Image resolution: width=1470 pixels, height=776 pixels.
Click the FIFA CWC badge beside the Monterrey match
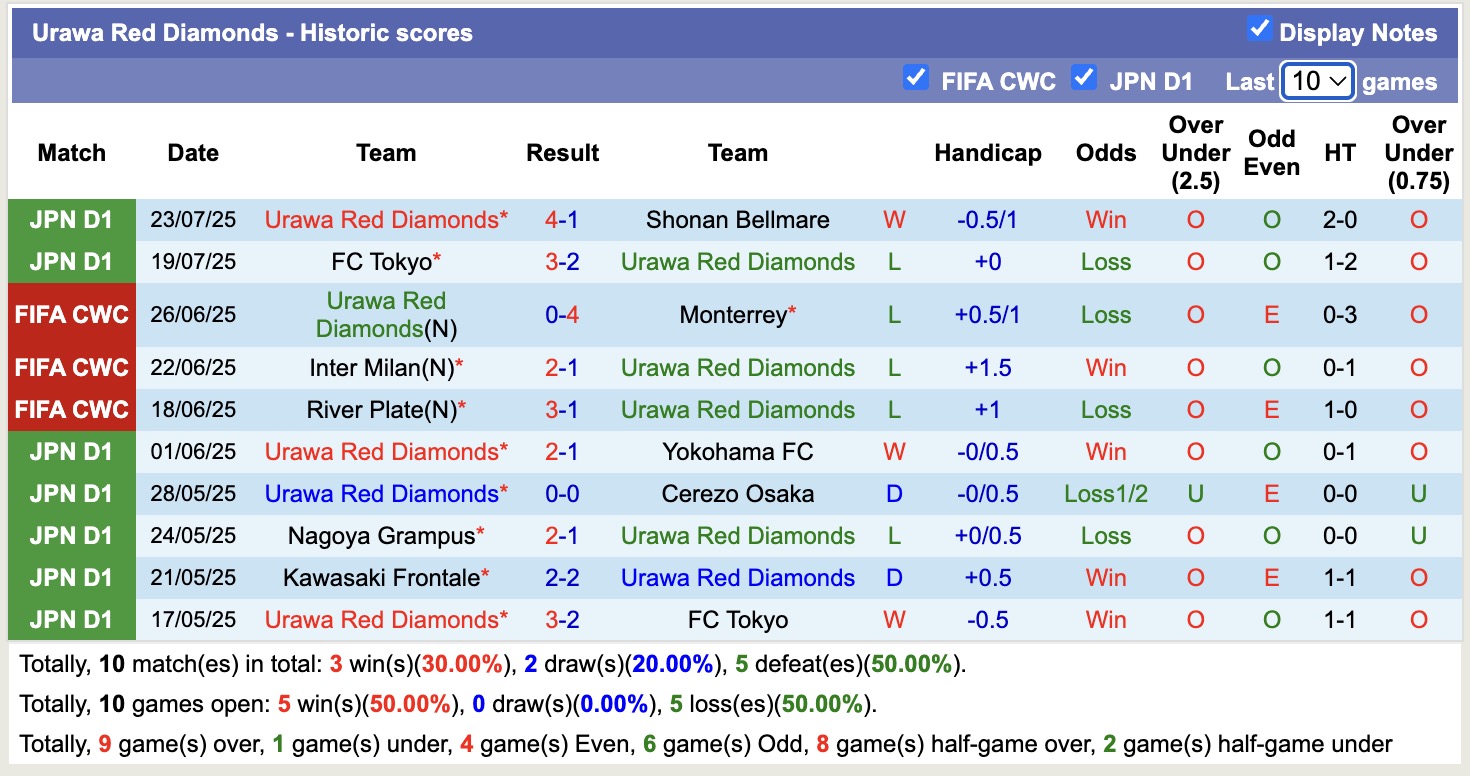(71, 314)
